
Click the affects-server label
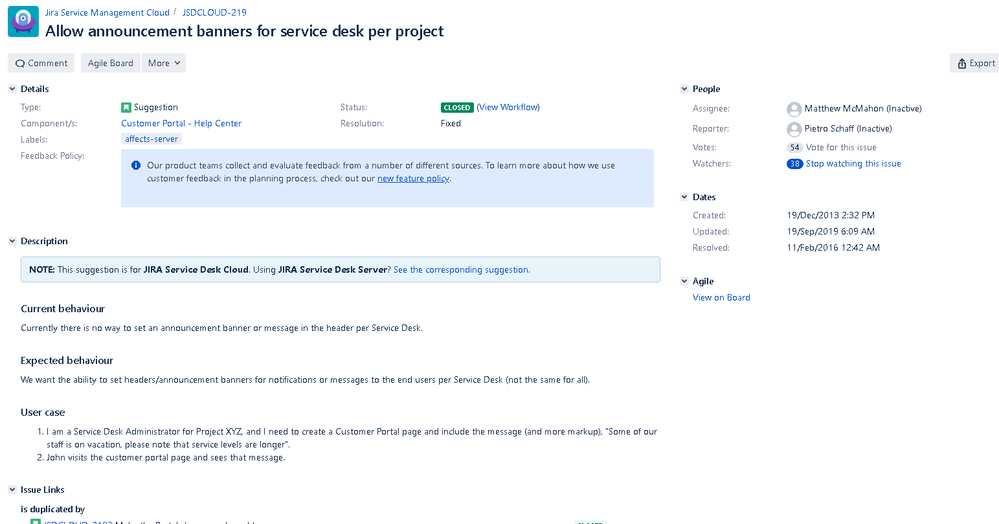(x=152, y=139)
